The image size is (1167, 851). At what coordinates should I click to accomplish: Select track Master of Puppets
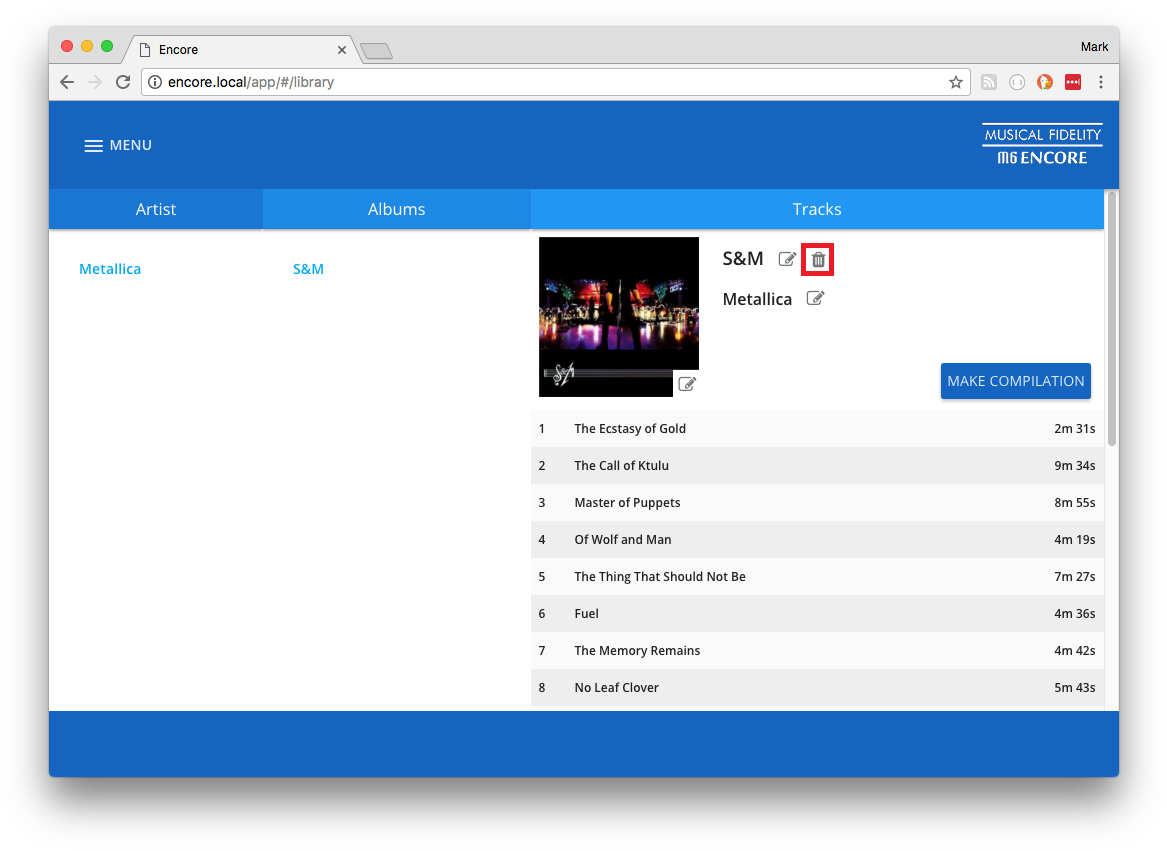click(x=817, y=503)
